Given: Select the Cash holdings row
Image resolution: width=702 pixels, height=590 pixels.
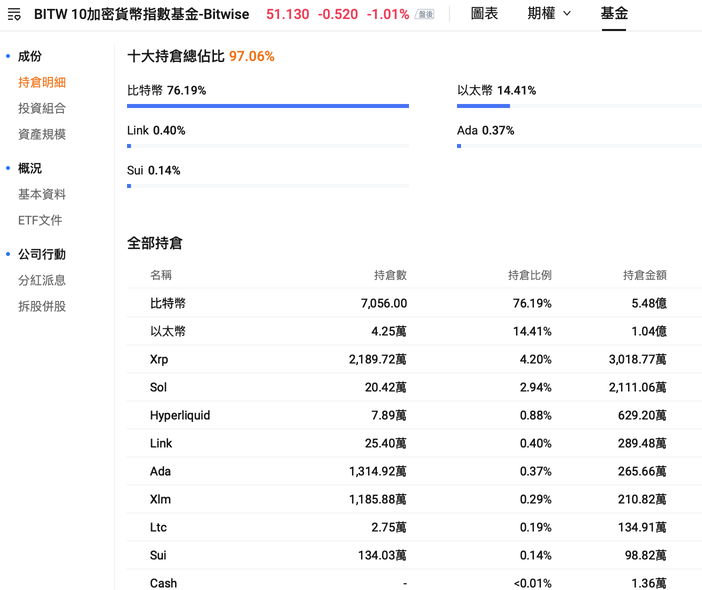Looking at the screenshot, I should click(414, 581).
